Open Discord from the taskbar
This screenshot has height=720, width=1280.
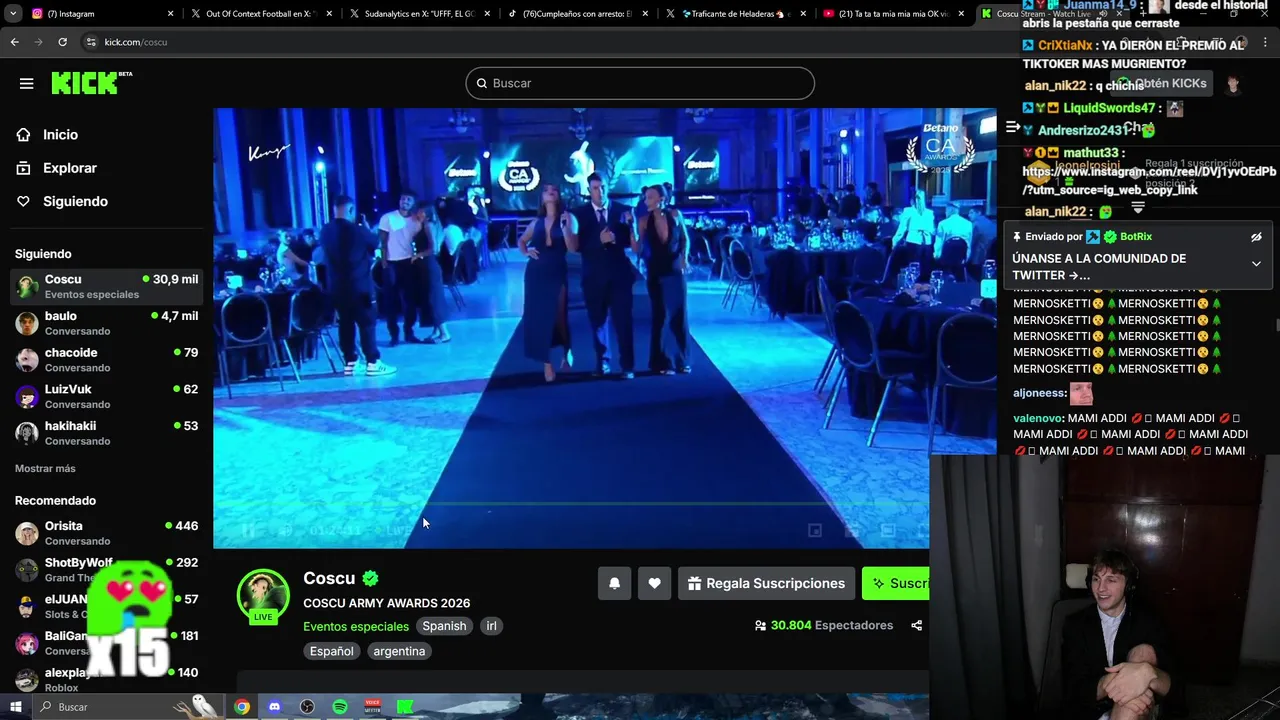click(x=274, y=707)
